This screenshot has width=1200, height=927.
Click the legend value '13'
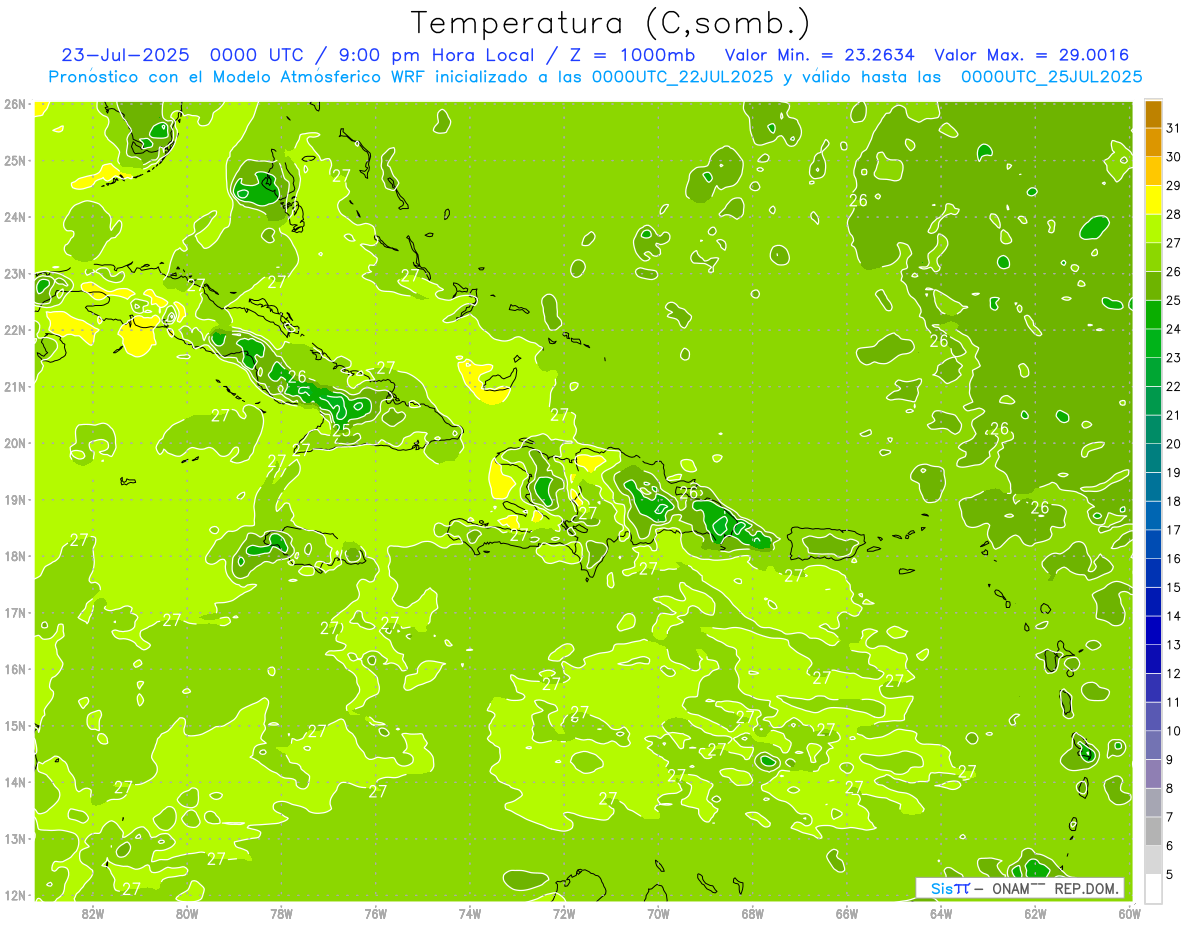pyautogui.click(x=1174, y=644)
